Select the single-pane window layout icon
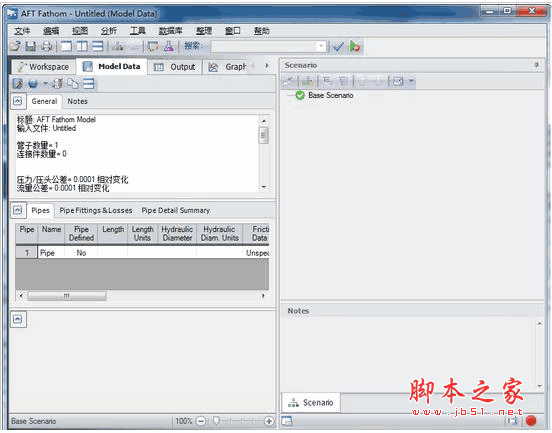The height and width of the screenshot is (433, 552). [x=66, y=46]
